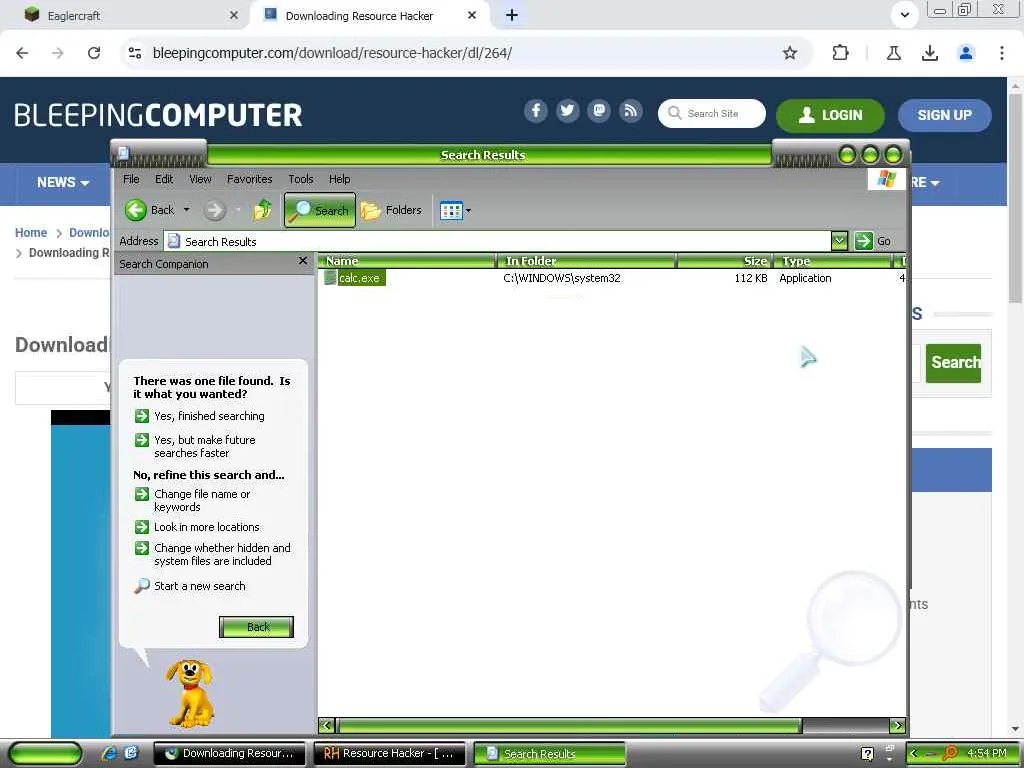Open Chrome profile avatar
This screenshot has height=768, width=1024.
click(x=966, y=53)
